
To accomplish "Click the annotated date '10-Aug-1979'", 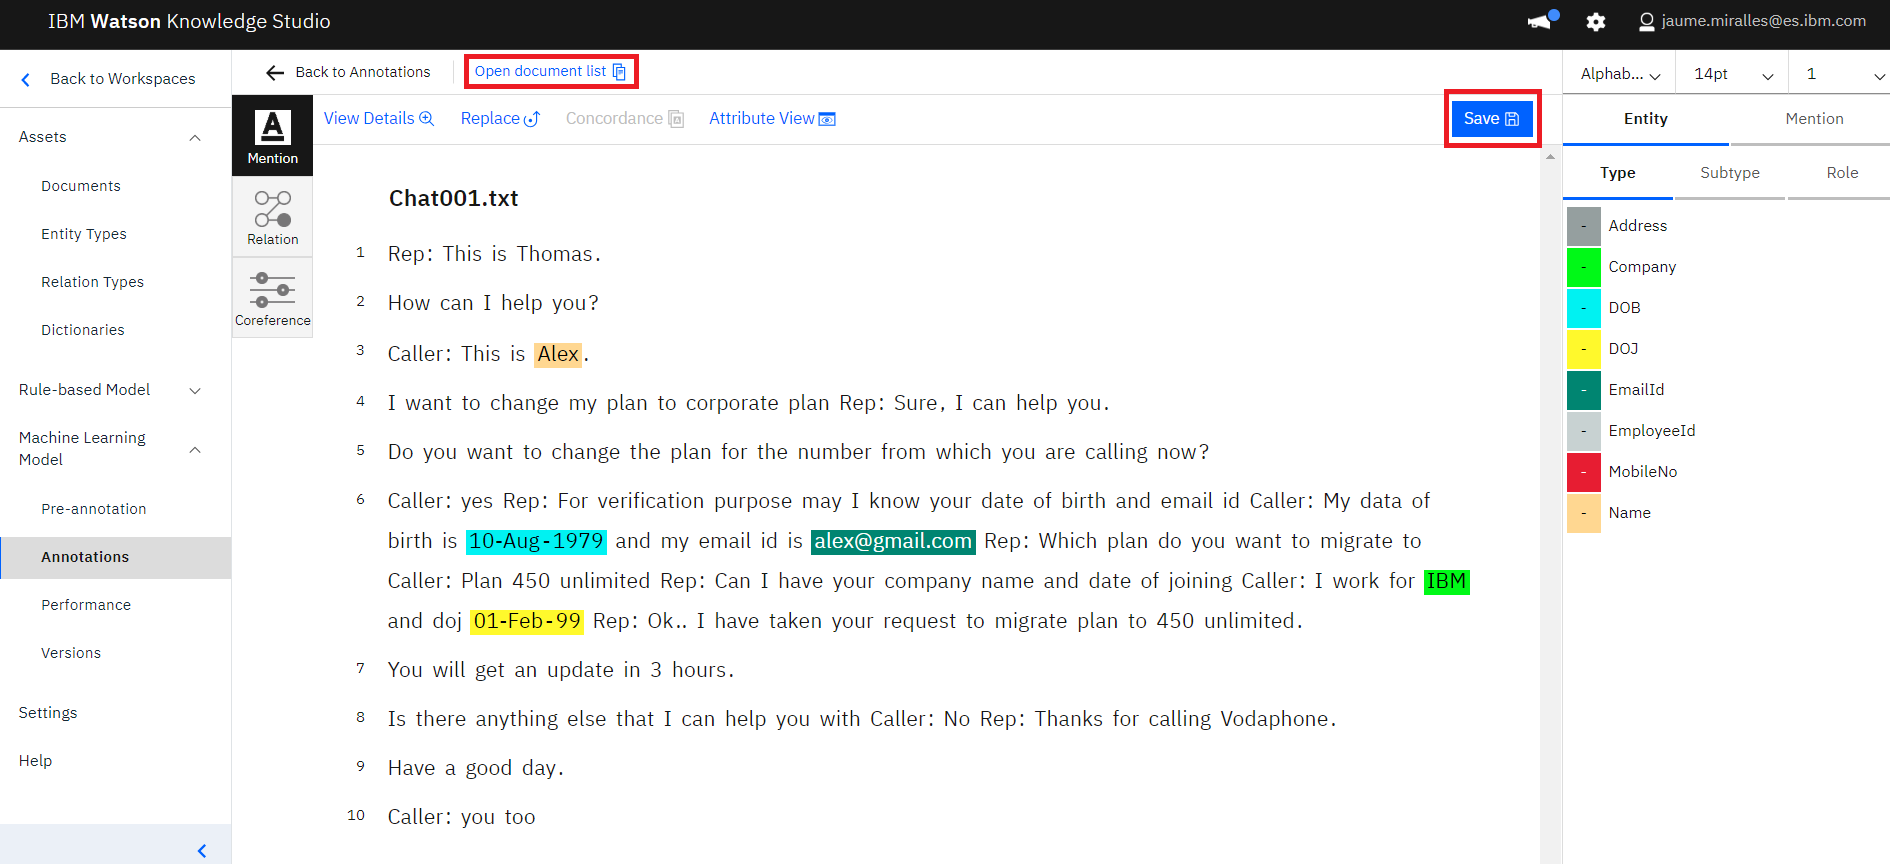I will 536,541.
